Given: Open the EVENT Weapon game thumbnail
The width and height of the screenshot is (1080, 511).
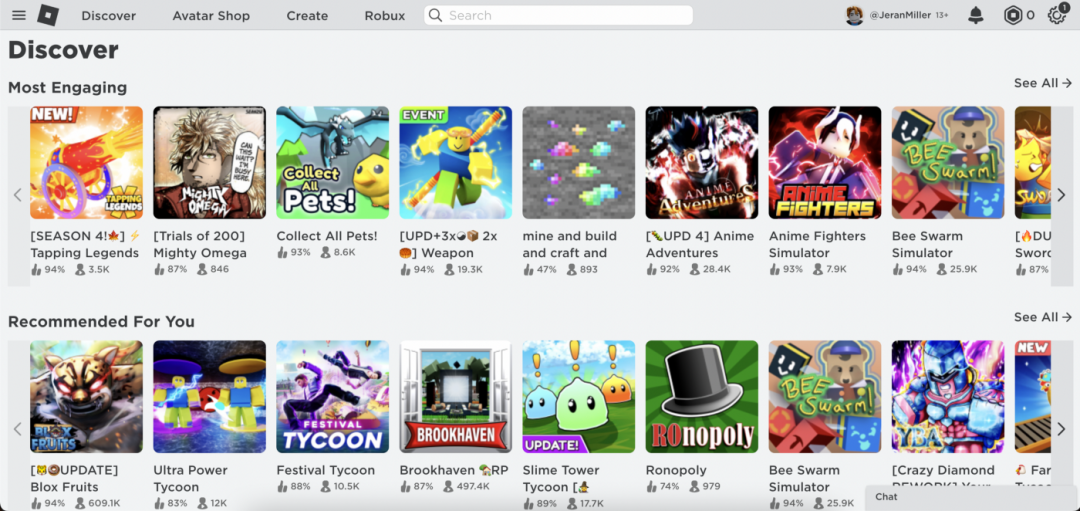Looking at the screenshot, I should pyautogui.click(x=456, y=163).
